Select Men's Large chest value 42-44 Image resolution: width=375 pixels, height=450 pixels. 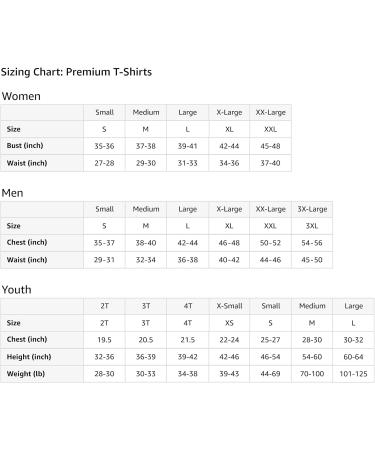click(187, 243)
